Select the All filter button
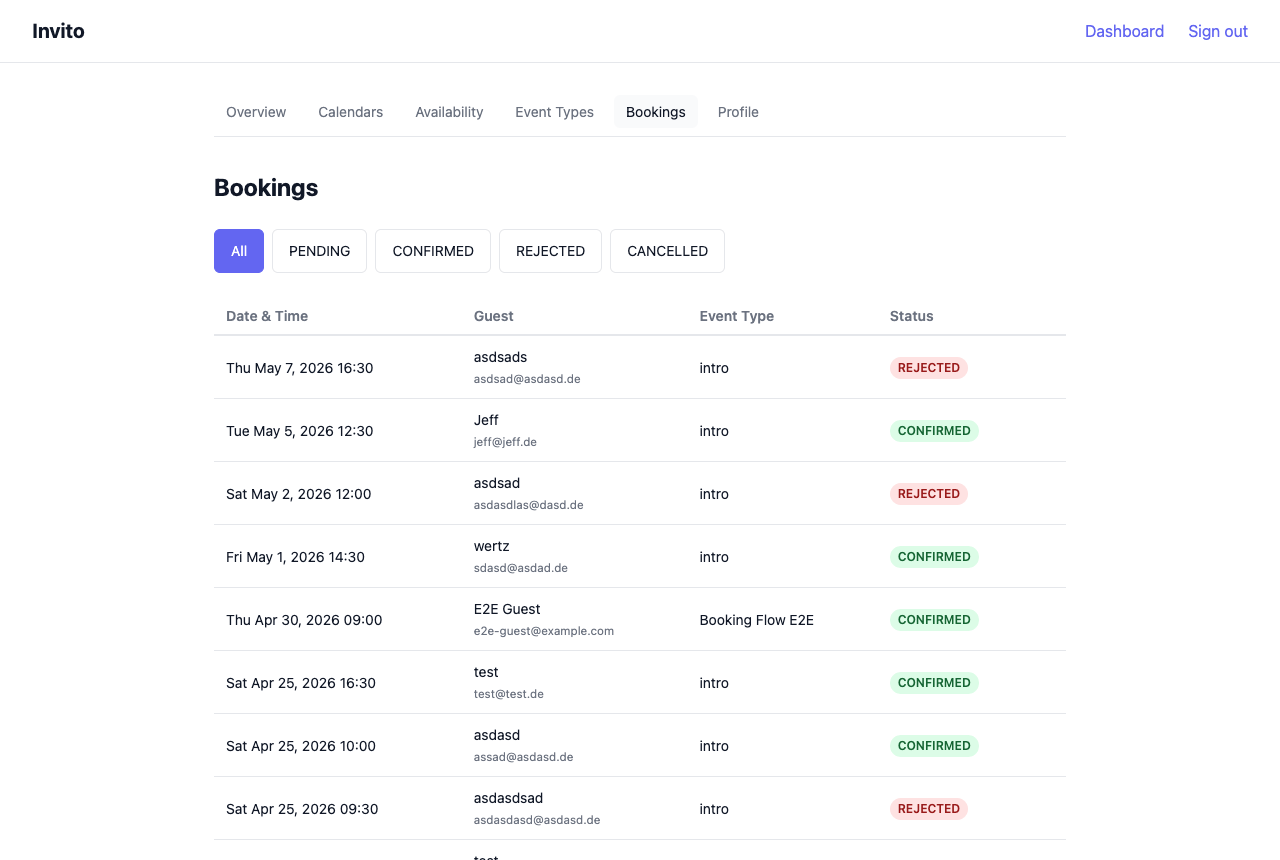The width and height of the screenshot is (1280, 860). (239, 251)
